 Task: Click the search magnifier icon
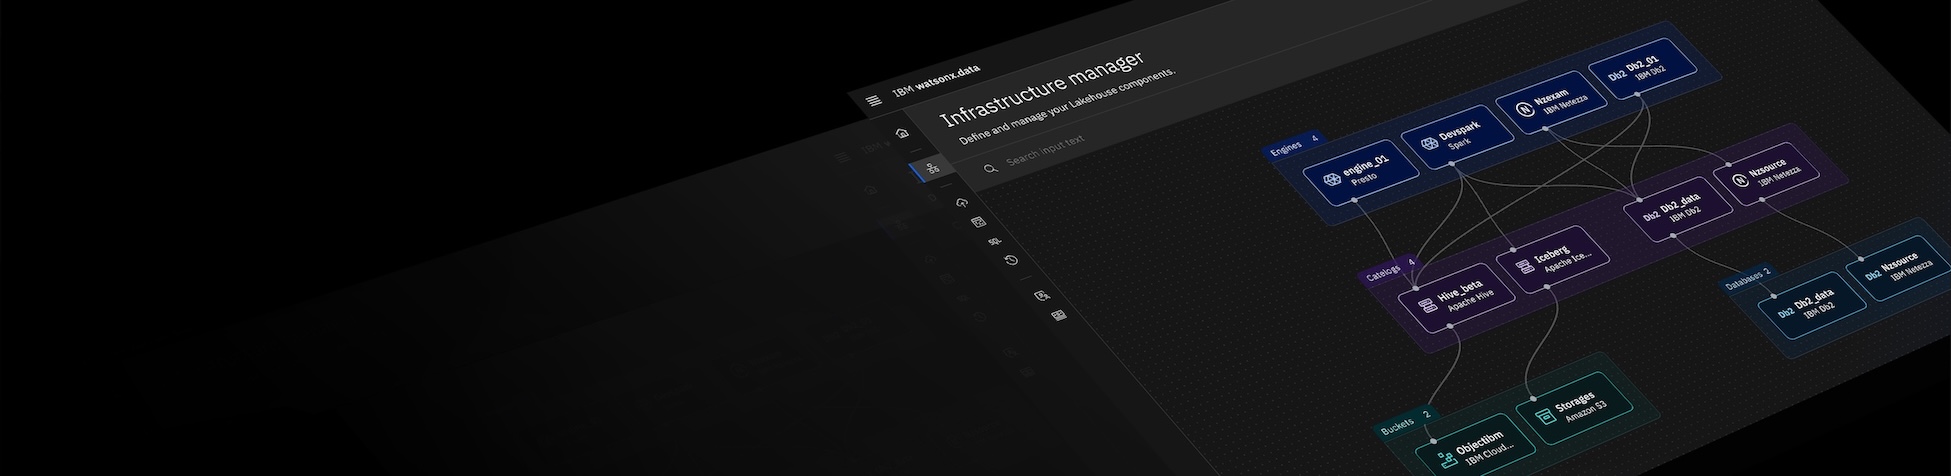pyautogui.click(x=990, y=169)
